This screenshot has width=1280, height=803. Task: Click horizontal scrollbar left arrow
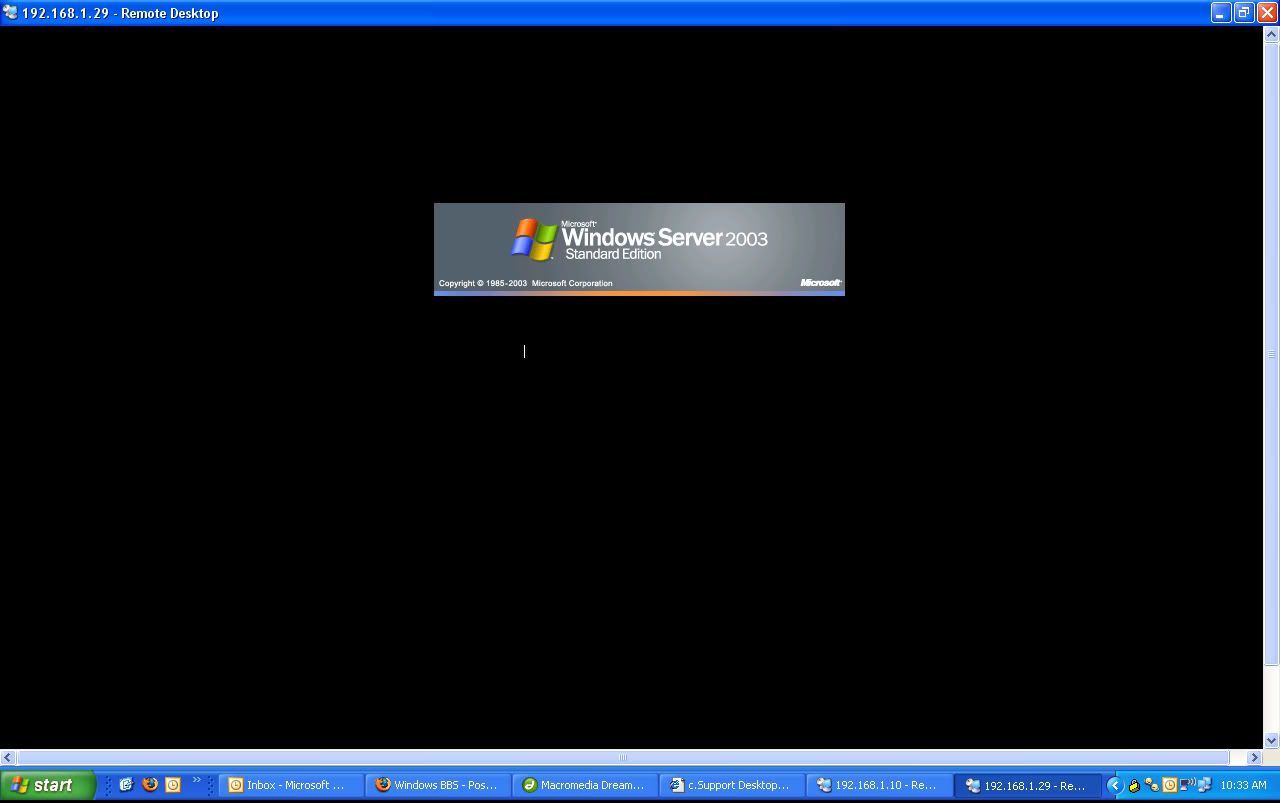8,757
